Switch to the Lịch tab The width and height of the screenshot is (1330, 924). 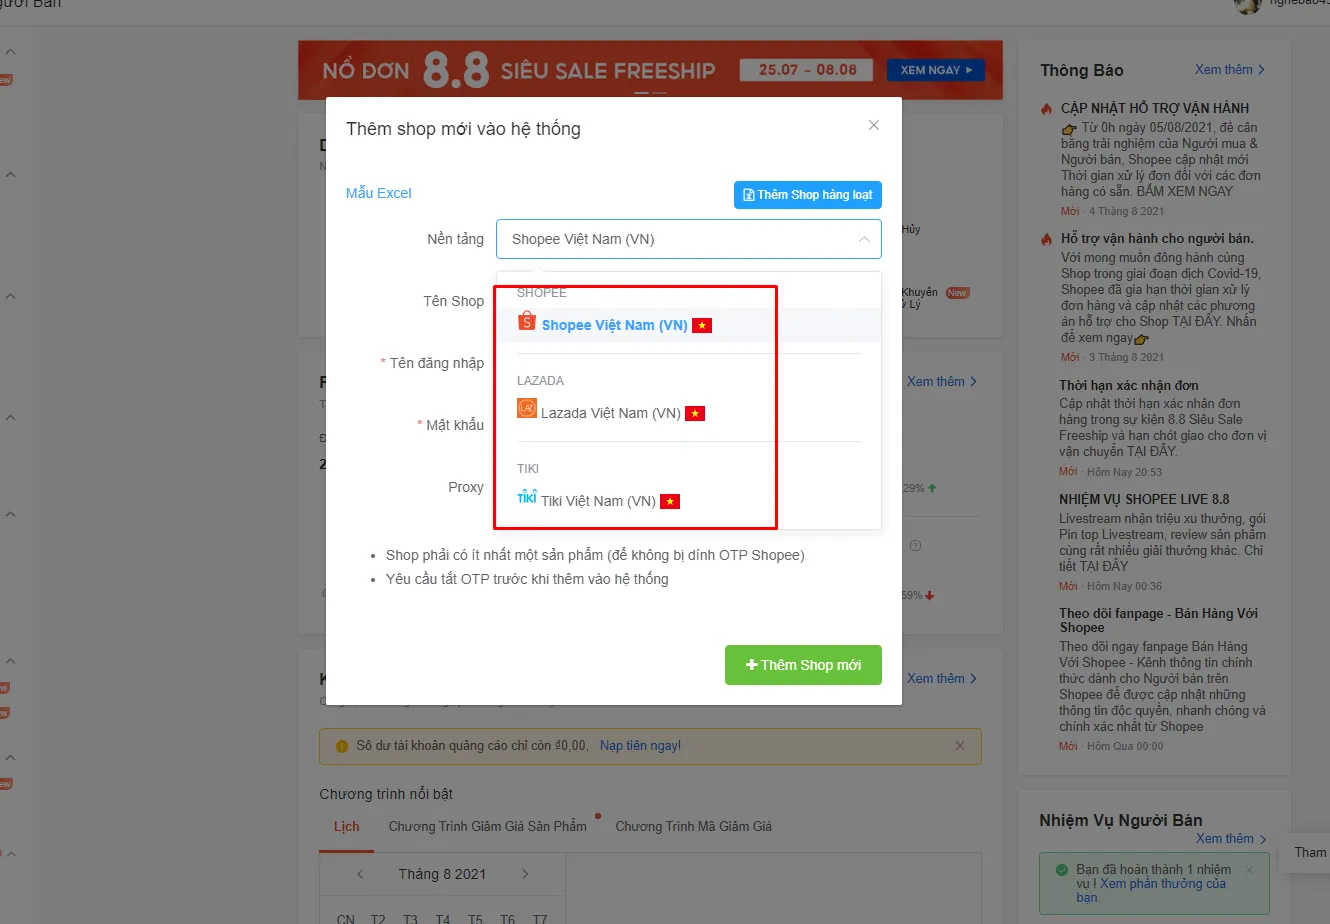pos(346,827)
